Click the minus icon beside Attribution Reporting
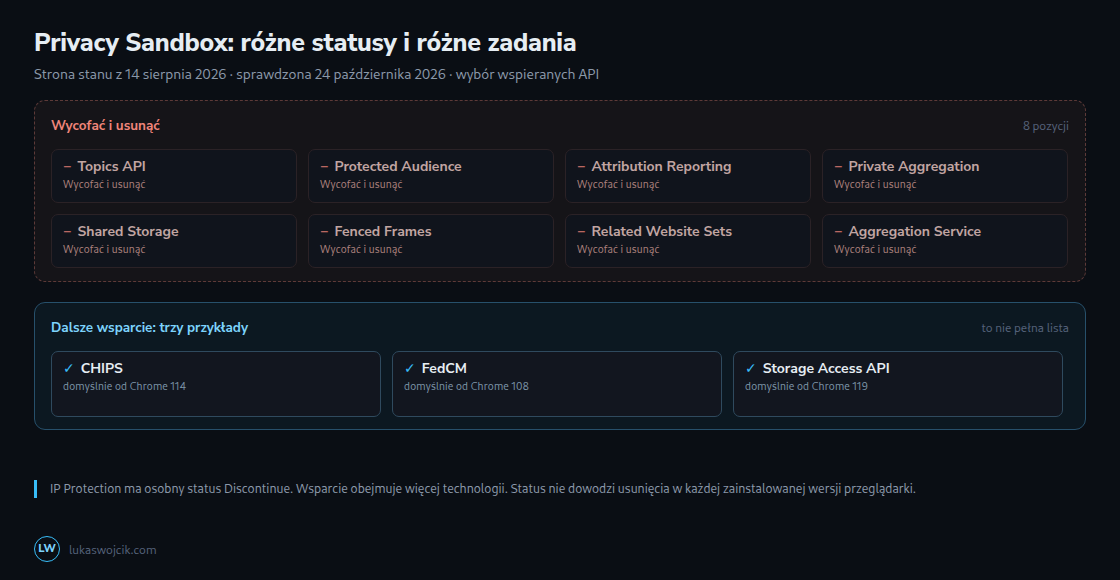 581,166
